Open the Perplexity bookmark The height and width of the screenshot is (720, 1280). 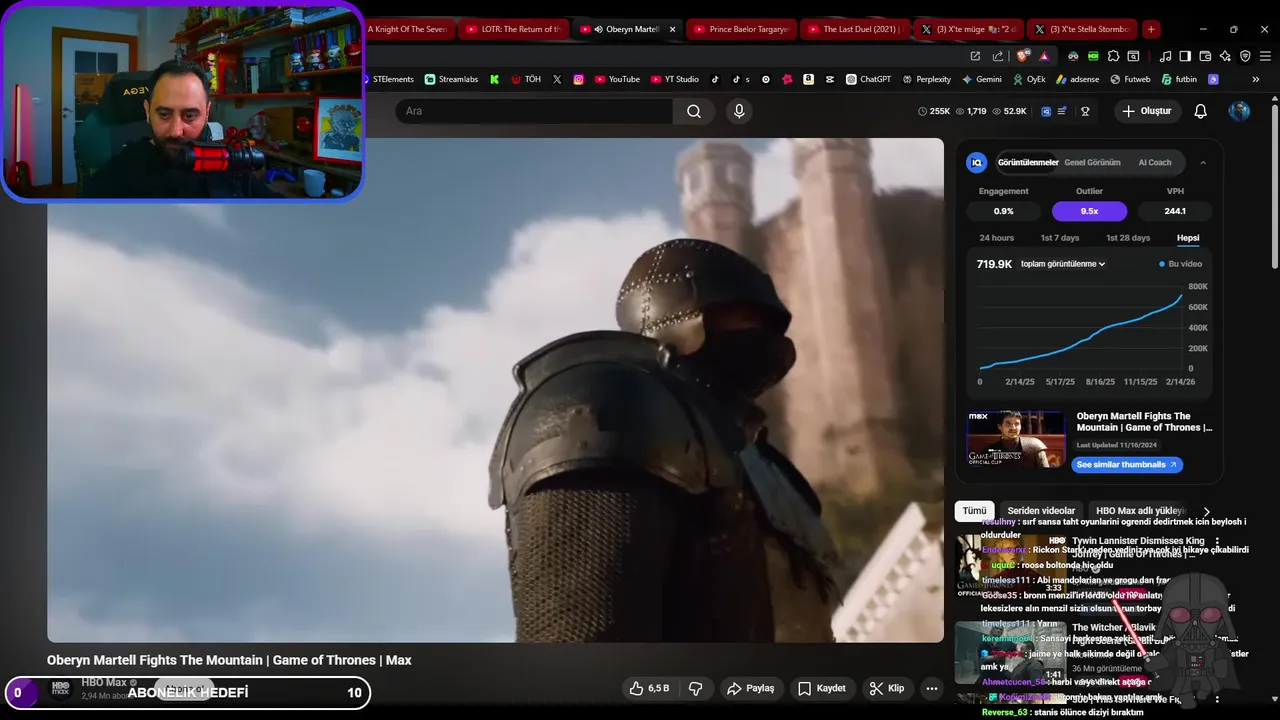coord(926,79)
